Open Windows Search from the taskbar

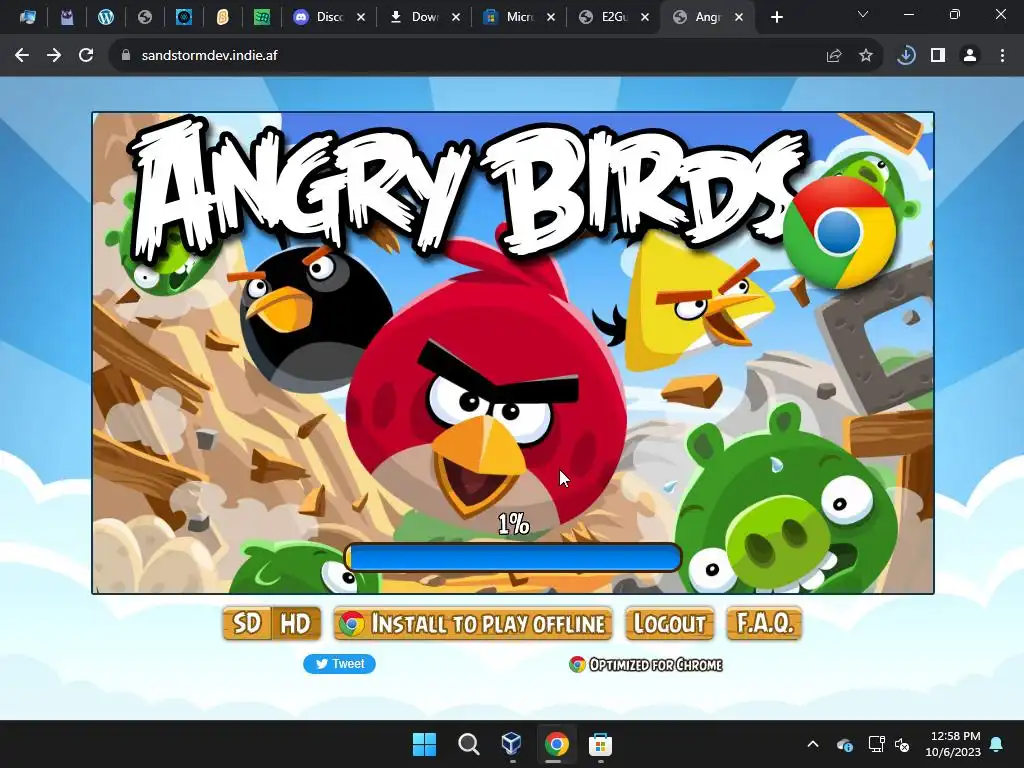[x=468, y=744]
